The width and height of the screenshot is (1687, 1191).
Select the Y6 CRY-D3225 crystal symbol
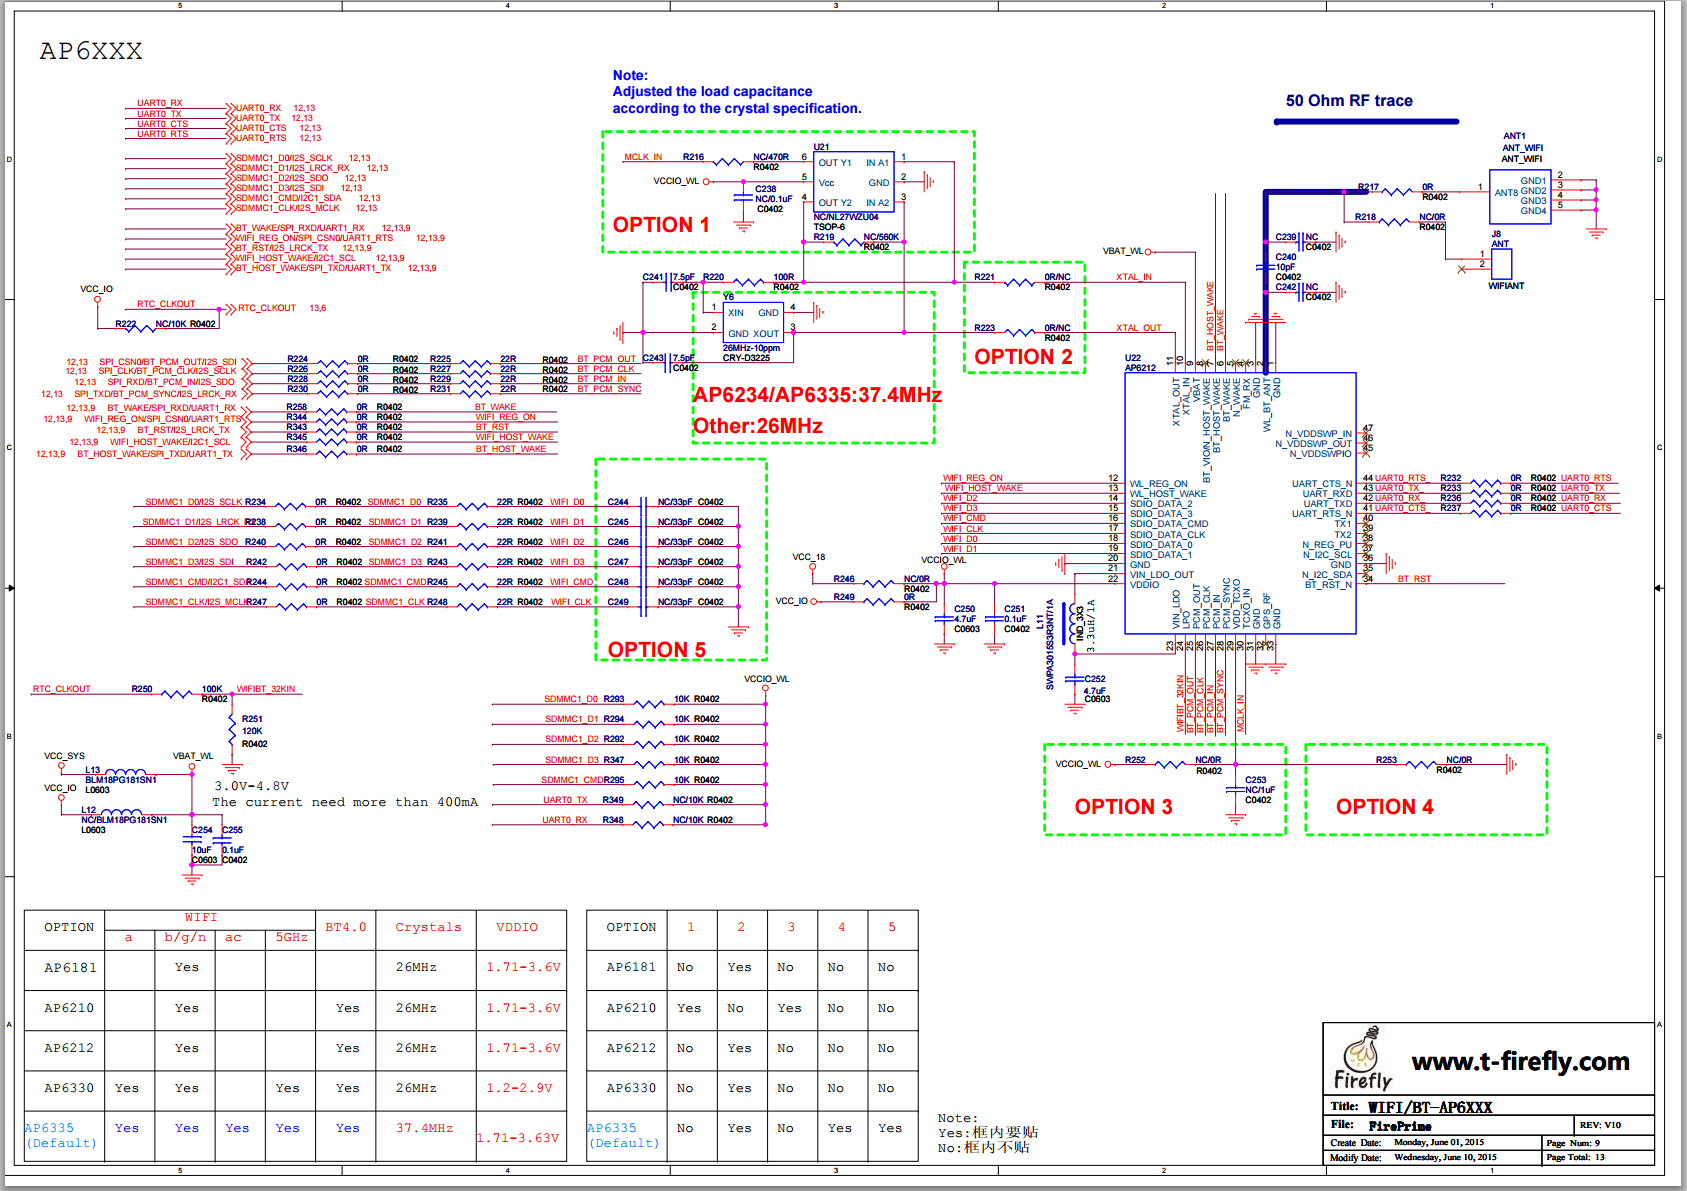(x=752, y=322)
